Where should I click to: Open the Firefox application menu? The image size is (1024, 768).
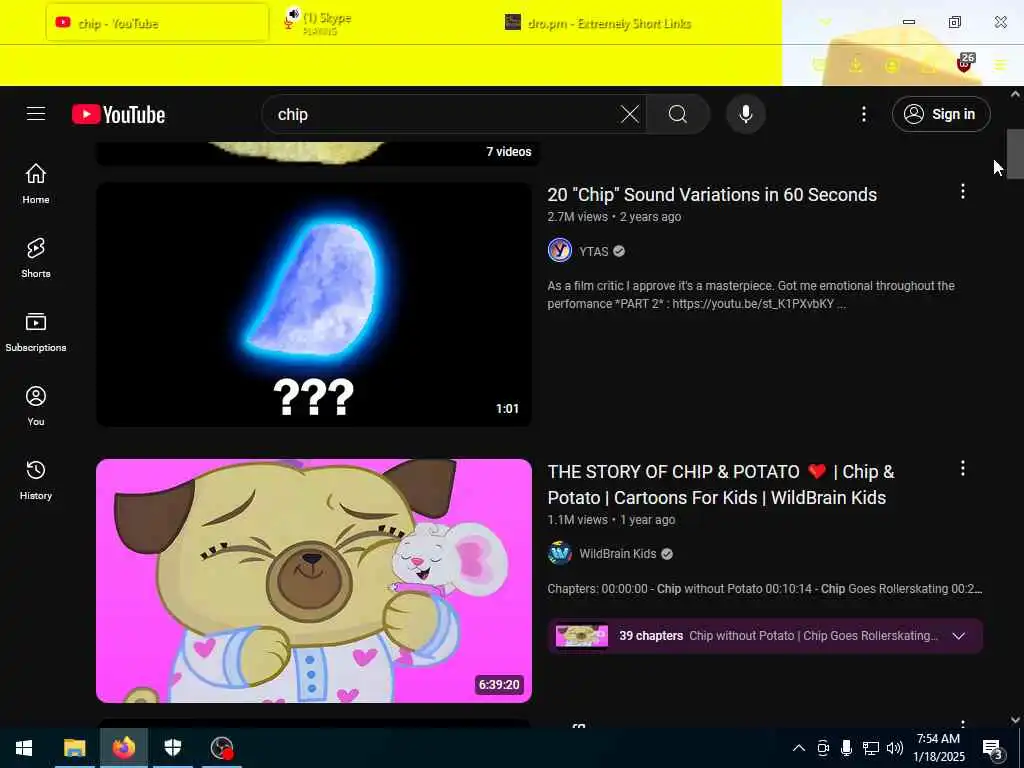[x=1000, y=65]
